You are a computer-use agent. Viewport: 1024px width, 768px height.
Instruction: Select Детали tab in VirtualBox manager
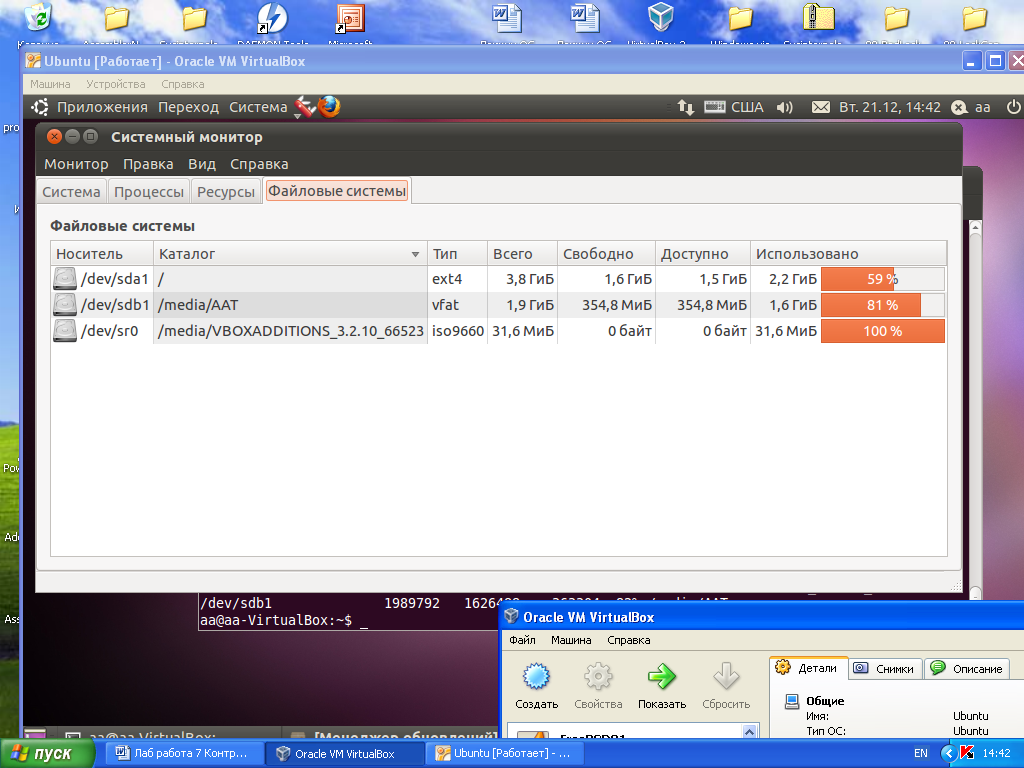coord(808,668)
